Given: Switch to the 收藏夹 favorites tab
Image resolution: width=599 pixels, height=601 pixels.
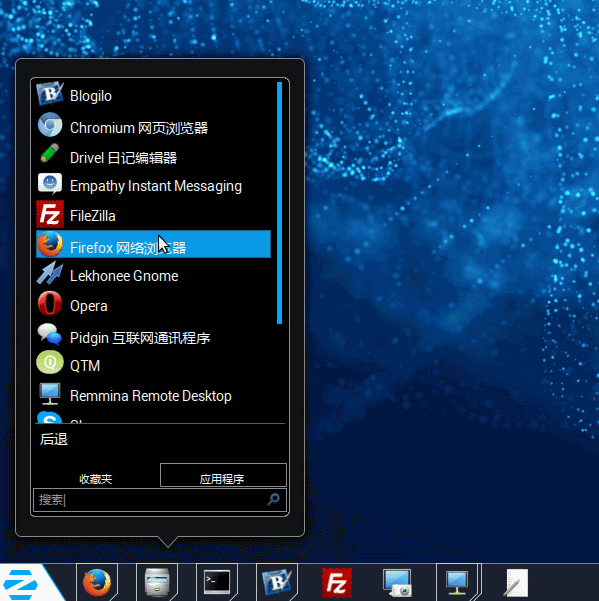Looking at the screenshot, I should point(96,479).
